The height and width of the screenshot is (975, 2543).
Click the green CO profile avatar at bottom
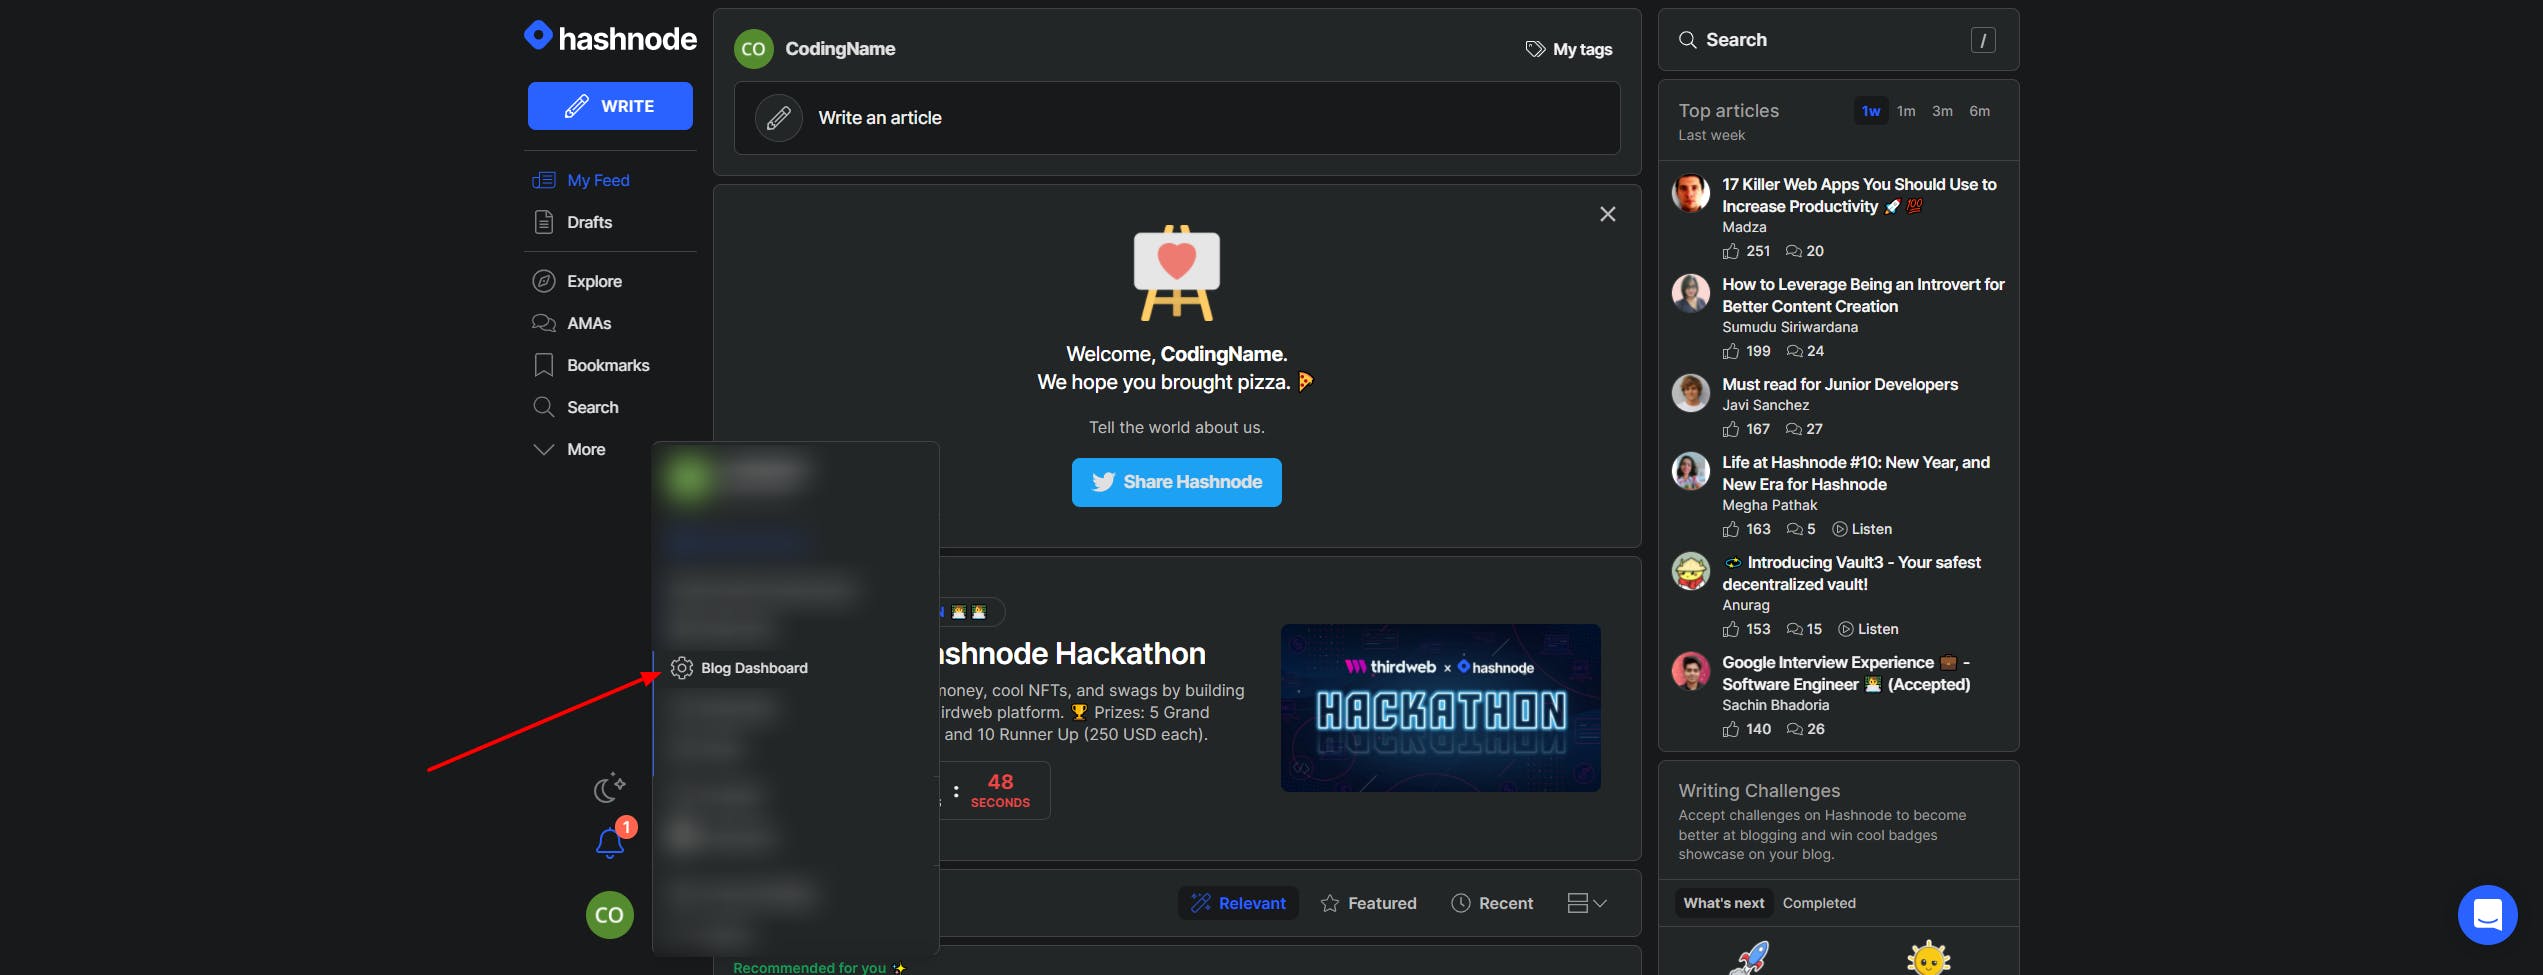tap(610, 915)
